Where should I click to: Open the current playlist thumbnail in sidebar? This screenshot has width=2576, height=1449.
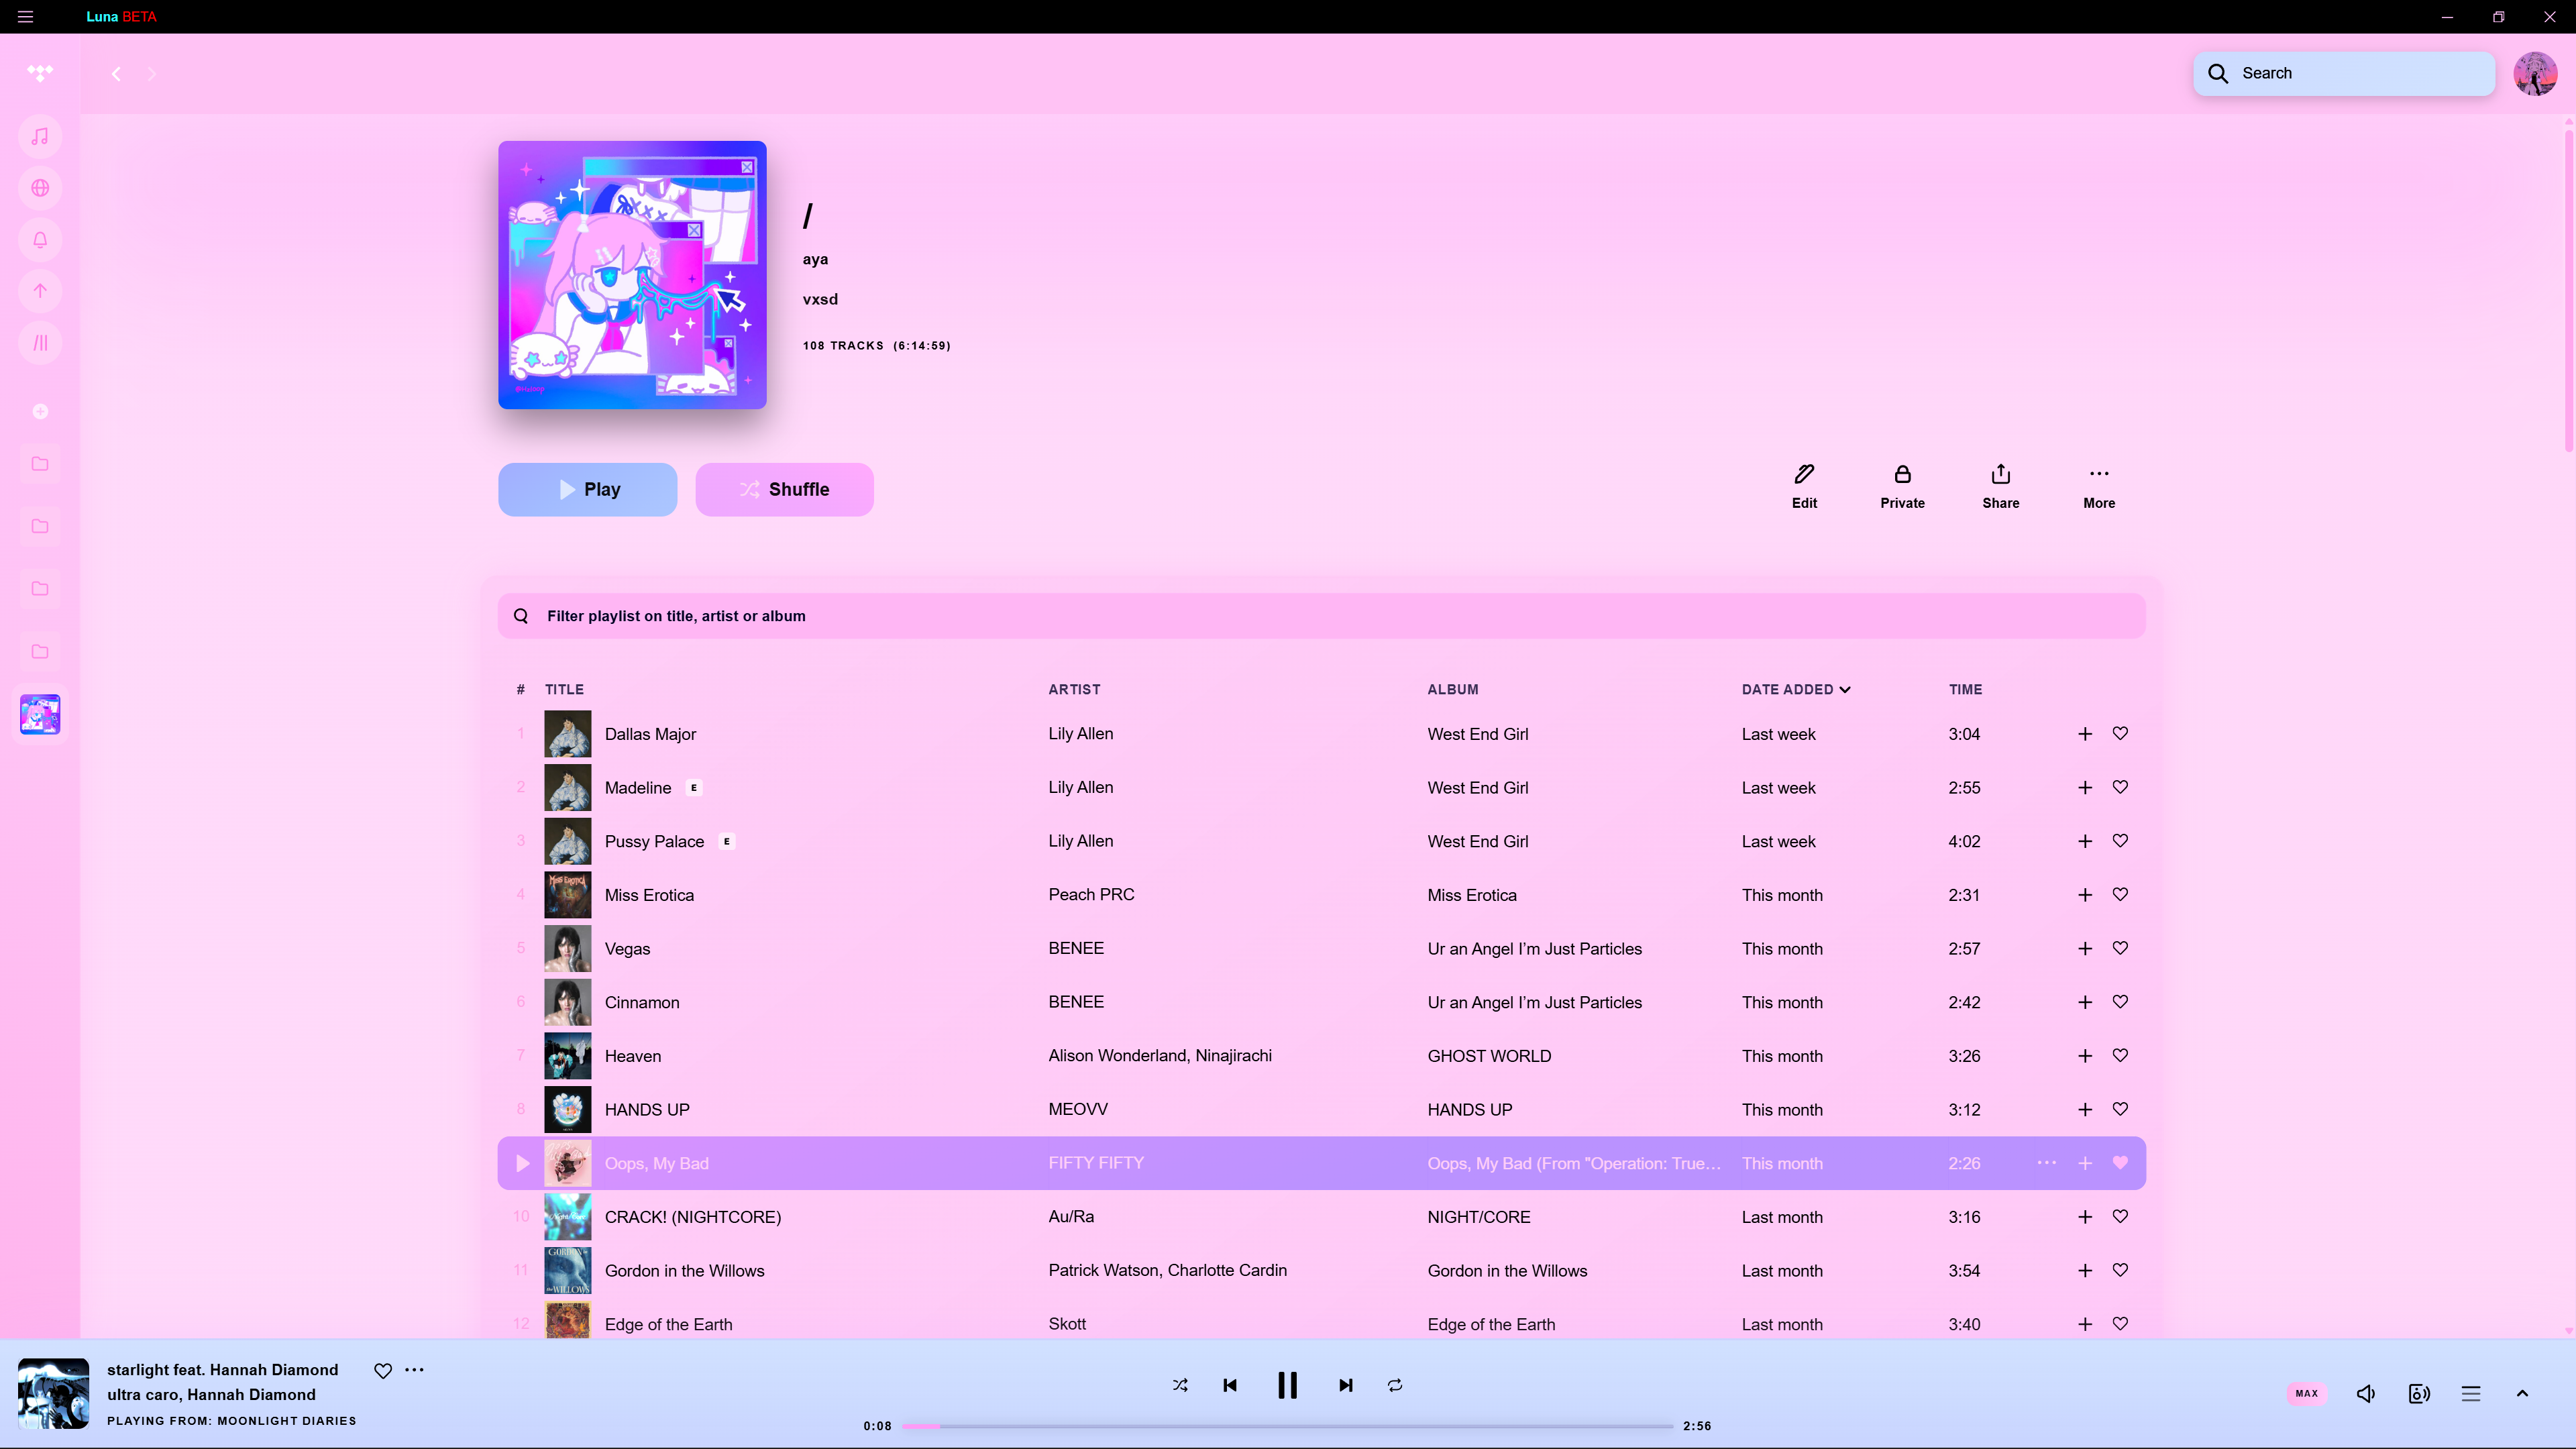point(40,714)
